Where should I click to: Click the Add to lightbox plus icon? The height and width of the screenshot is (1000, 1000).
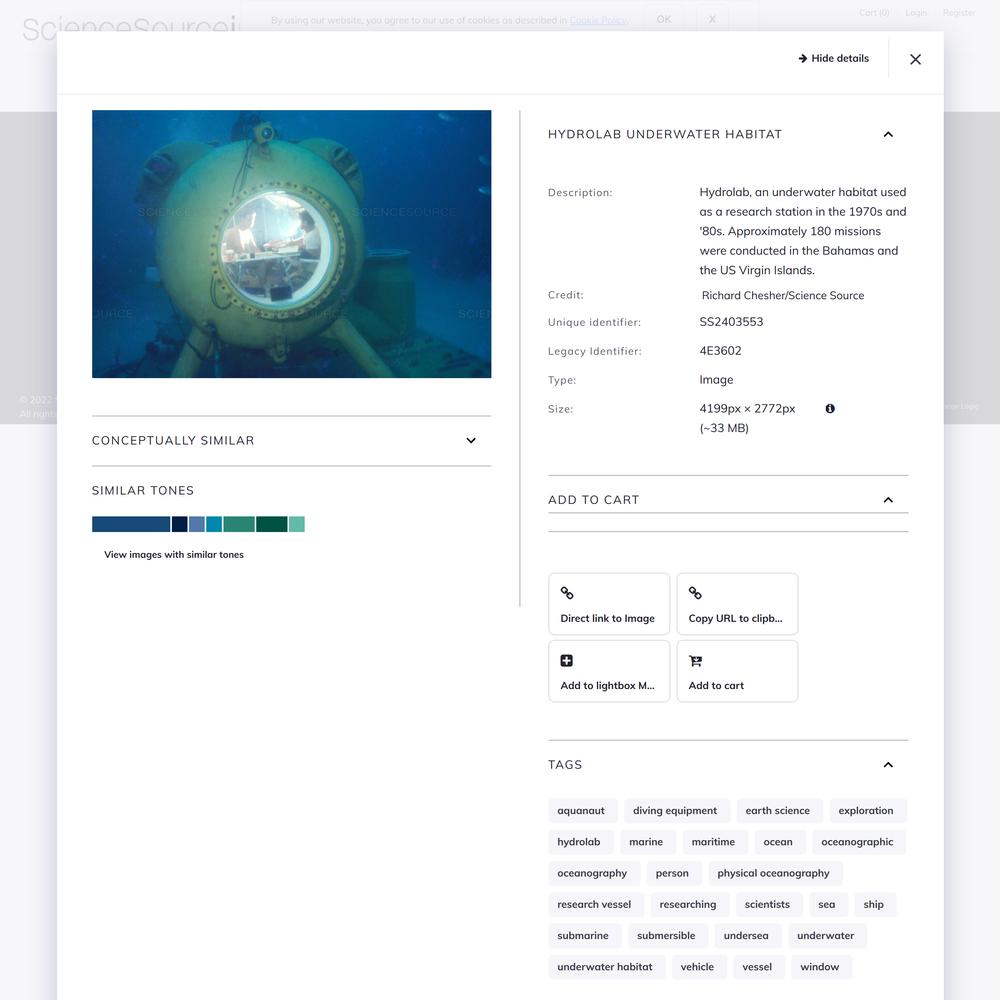(567, 660)
